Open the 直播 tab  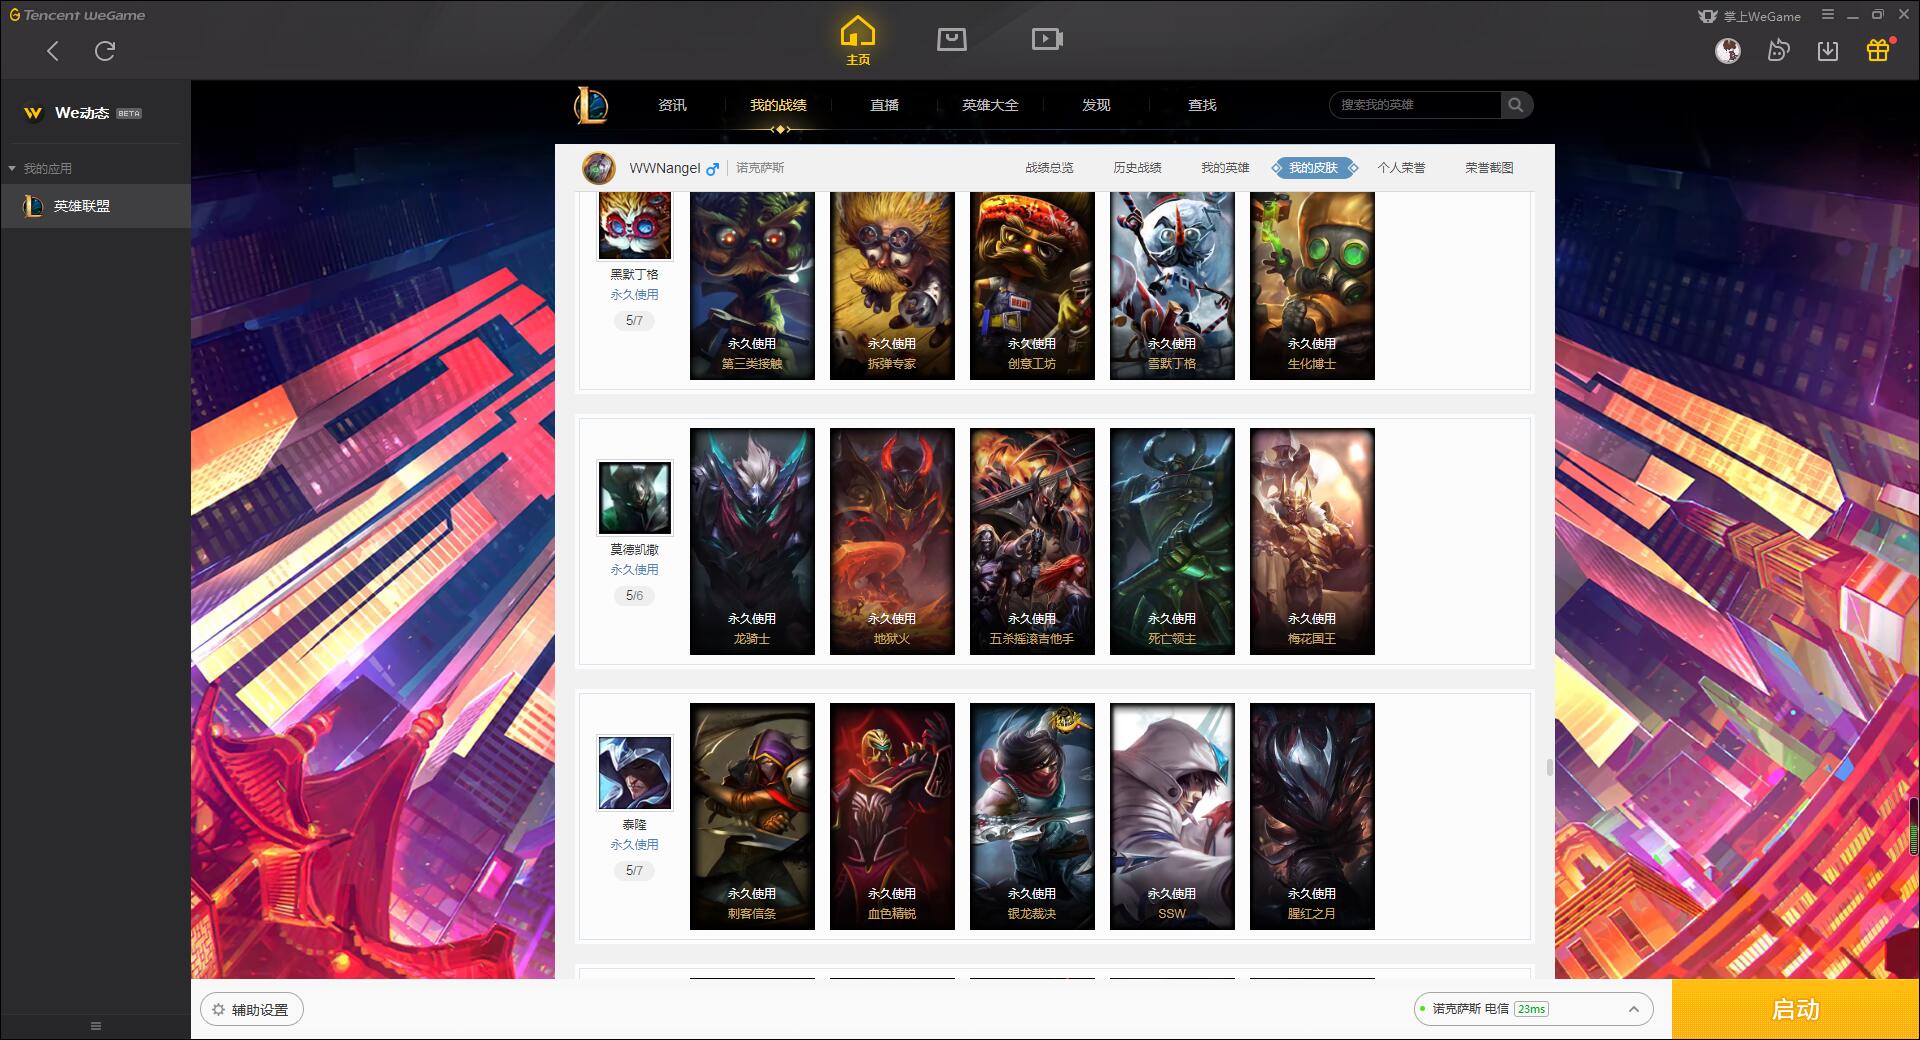(x=884, y=105)
